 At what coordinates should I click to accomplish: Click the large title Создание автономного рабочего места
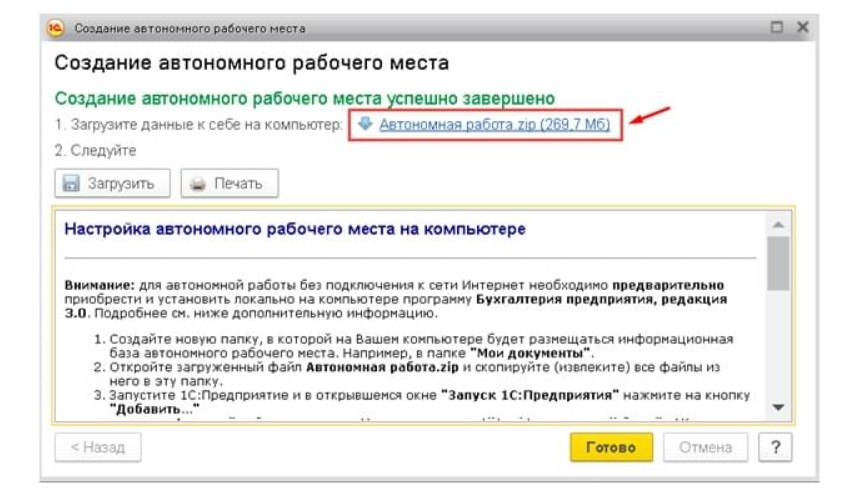coord(252,63)
